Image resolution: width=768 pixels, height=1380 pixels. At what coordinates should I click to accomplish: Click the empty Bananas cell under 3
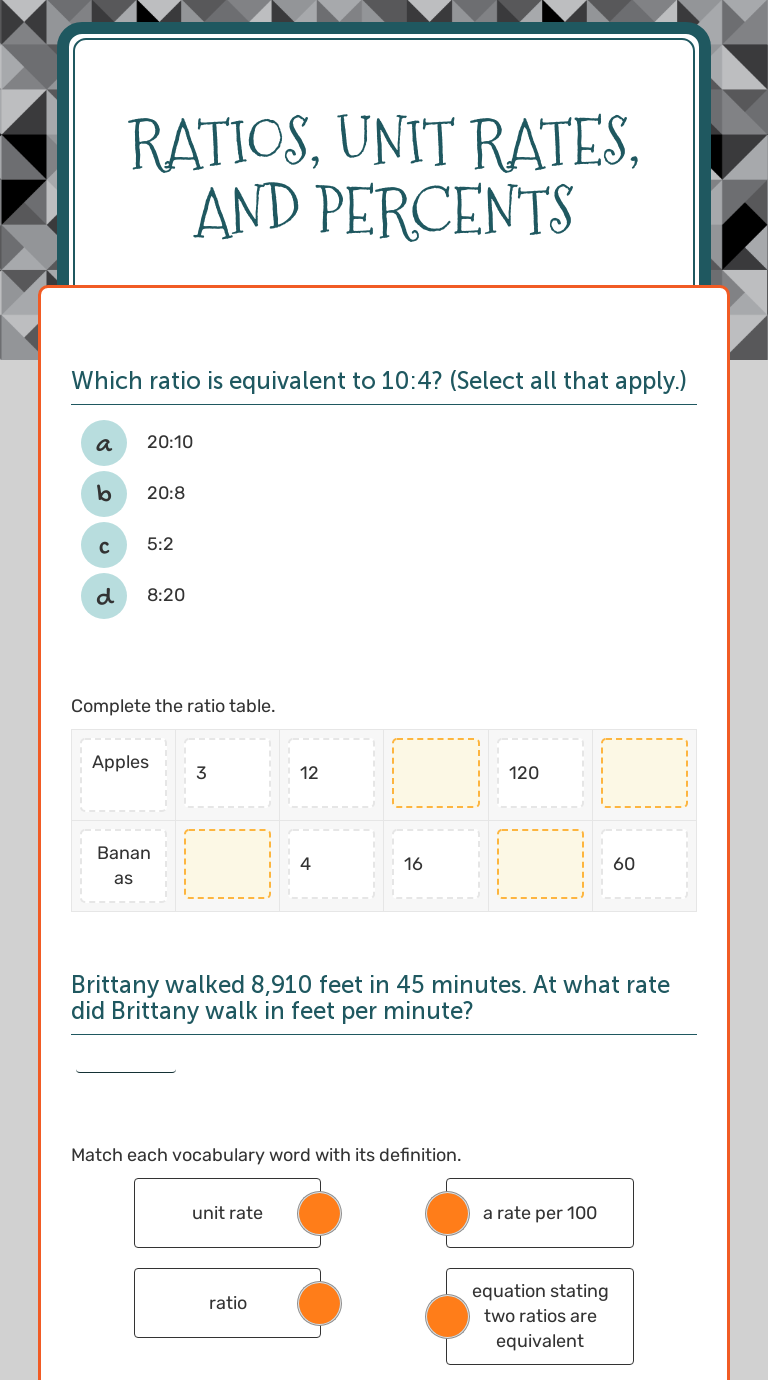pyautogui.click(x=227, y=864)
